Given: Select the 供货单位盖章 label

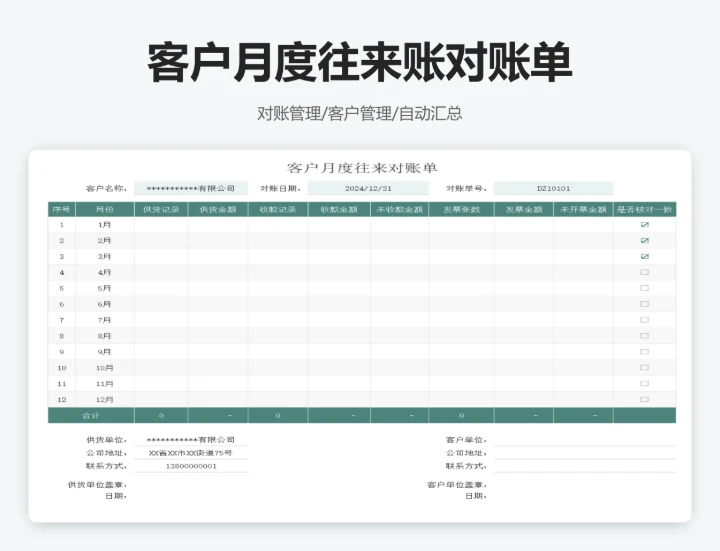Looking at the screenshot, I should pyautogui.click(x=97, y=484).
